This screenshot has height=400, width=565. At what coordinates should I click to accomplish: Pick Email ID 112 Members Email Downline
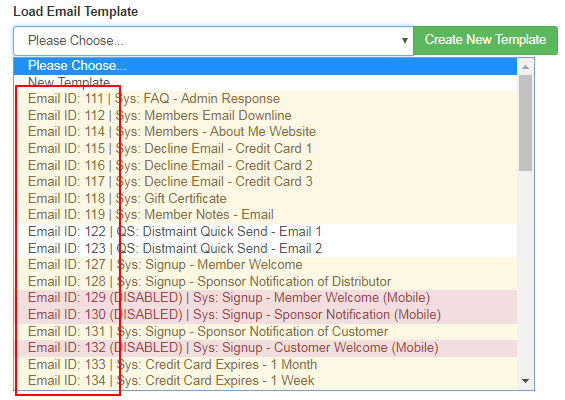coord(265,116)
